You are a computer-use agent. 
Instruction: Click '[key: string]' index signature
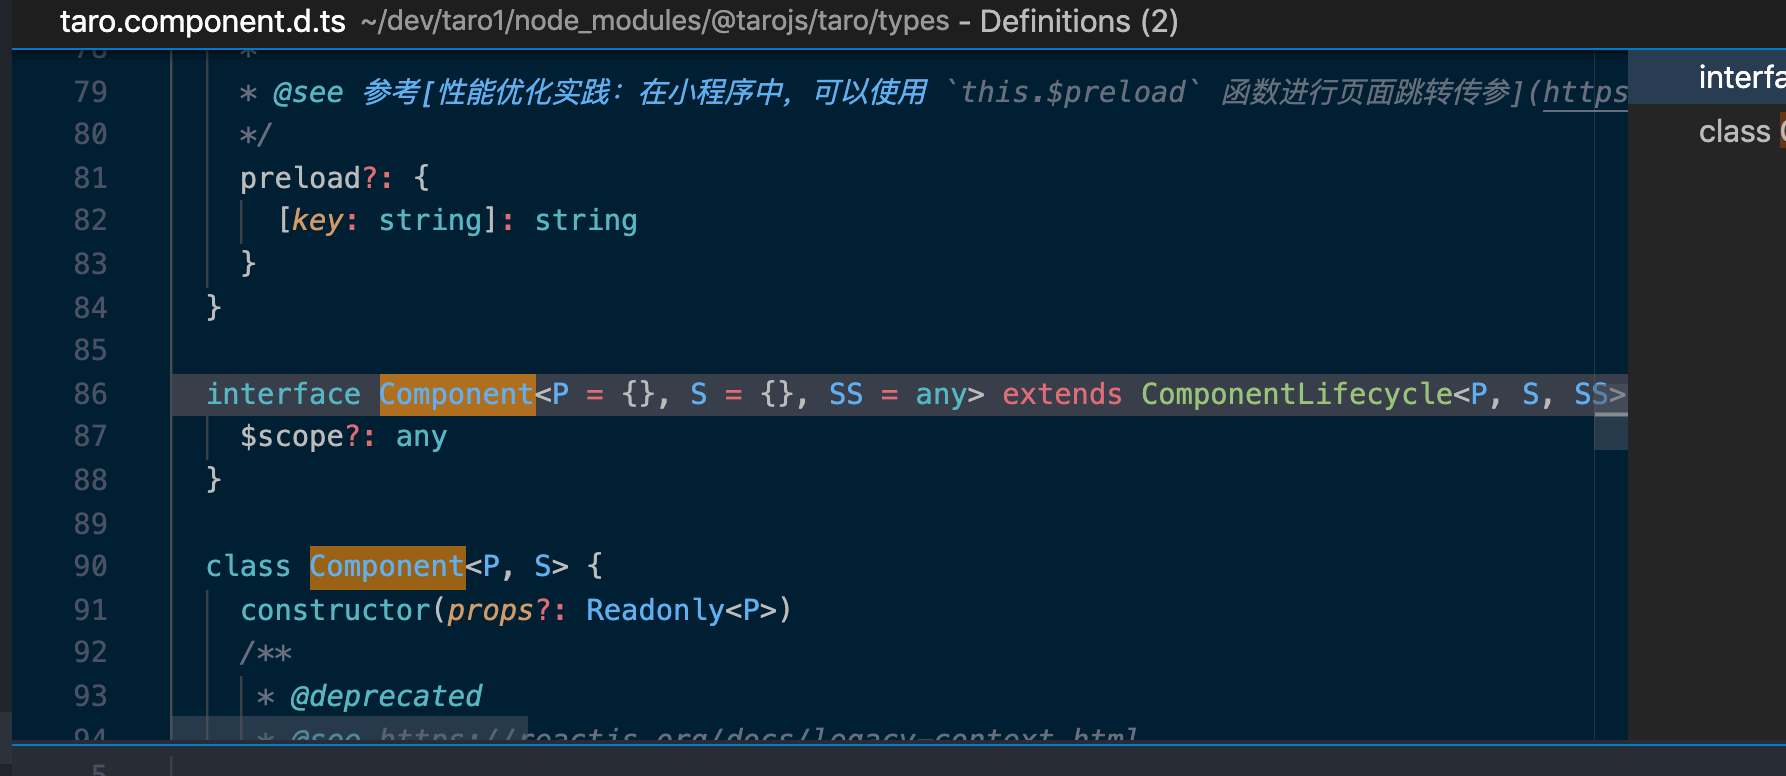(387, 220)
